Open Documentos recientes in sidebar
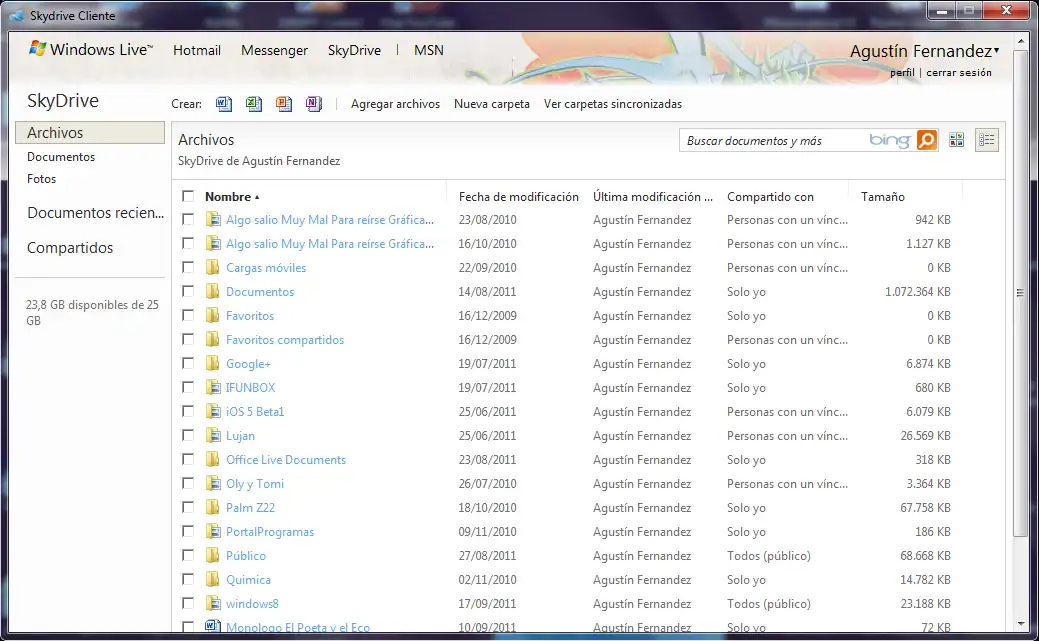The image size is (1039, 641). (x=95, y=213)
